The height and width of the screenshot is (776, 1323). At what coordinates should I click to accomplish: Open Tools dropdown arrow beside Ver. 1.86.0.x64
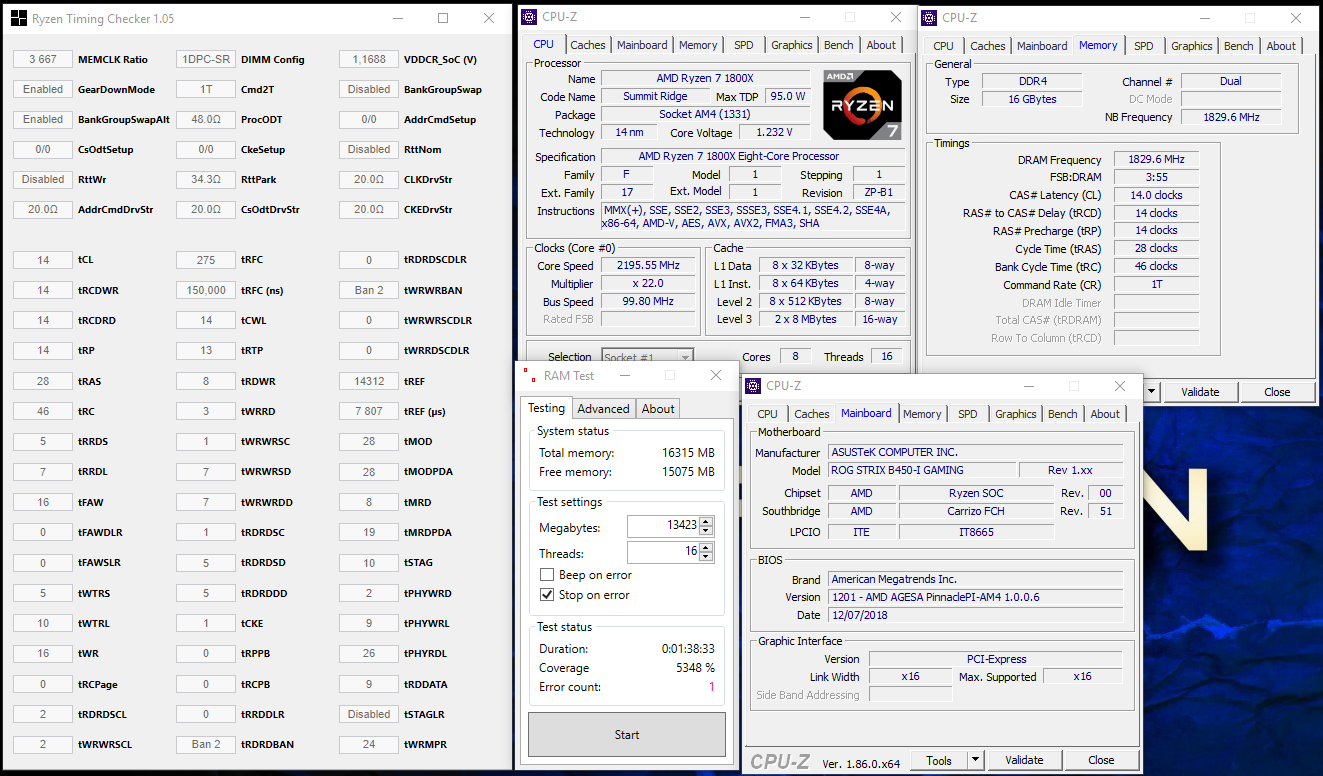pos(975,760)
